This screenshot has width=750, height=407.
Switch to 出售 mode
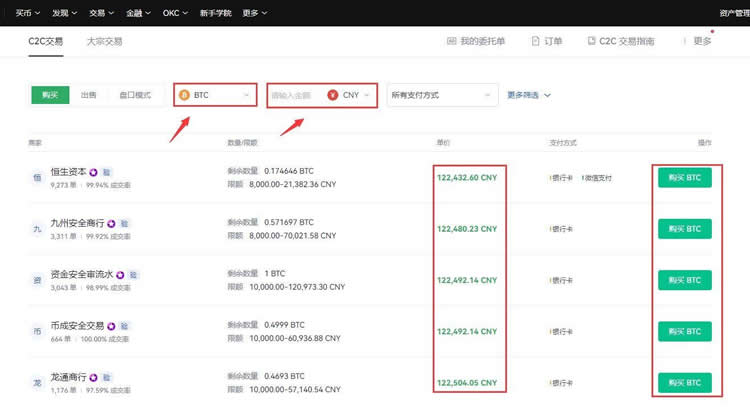pos(88,95)
